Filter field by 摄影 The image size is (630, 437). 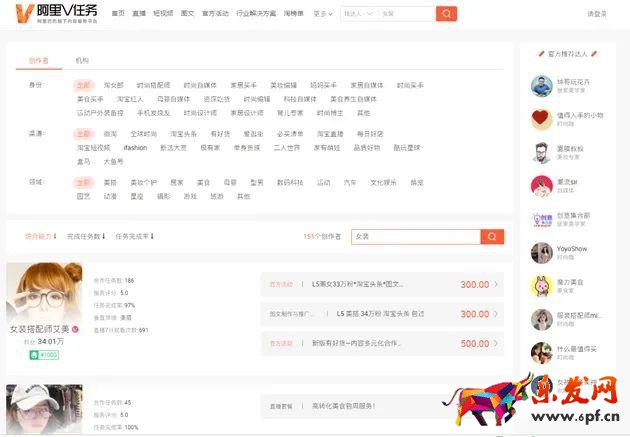tap(163, 196)
